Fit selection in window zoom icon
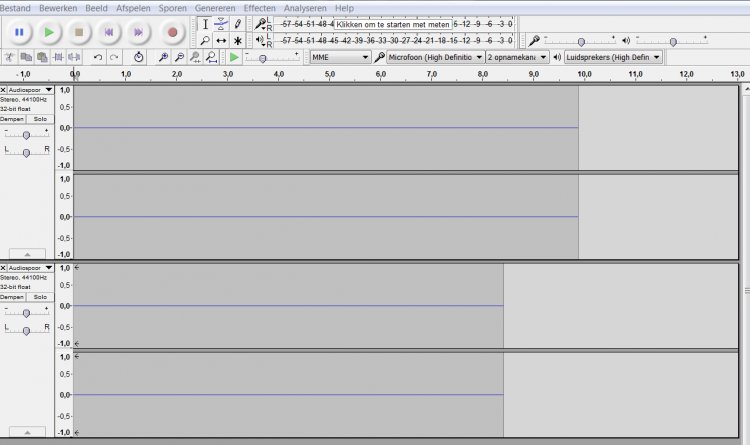This screenshot has width=750, height=445. (x=195, y=57)
